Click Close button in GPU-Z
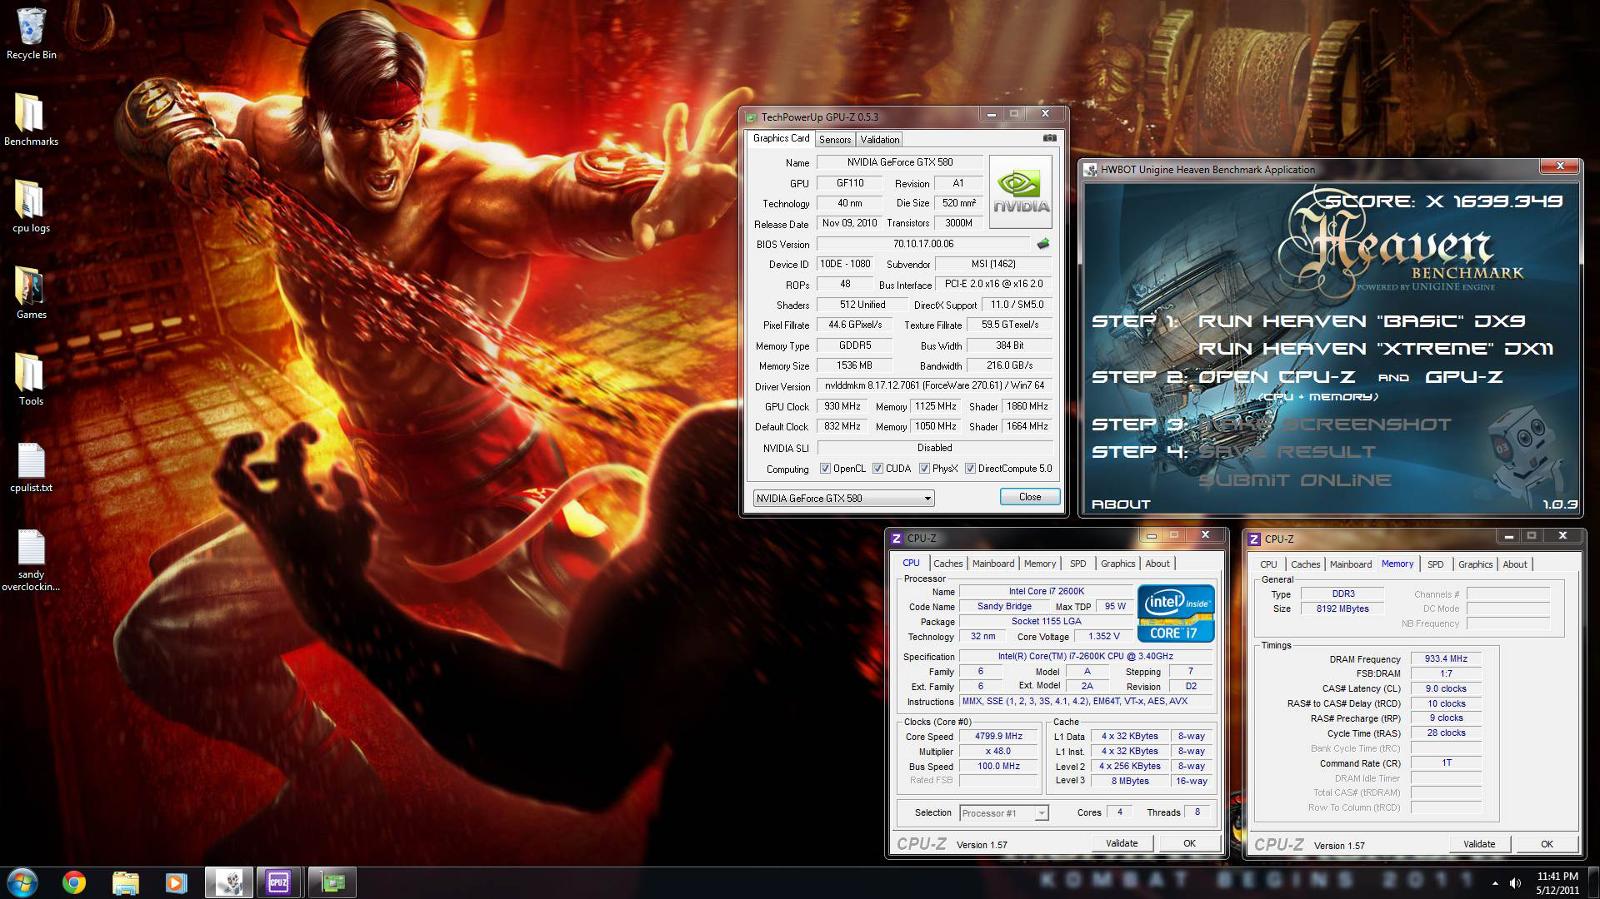 pos(1030,497)
